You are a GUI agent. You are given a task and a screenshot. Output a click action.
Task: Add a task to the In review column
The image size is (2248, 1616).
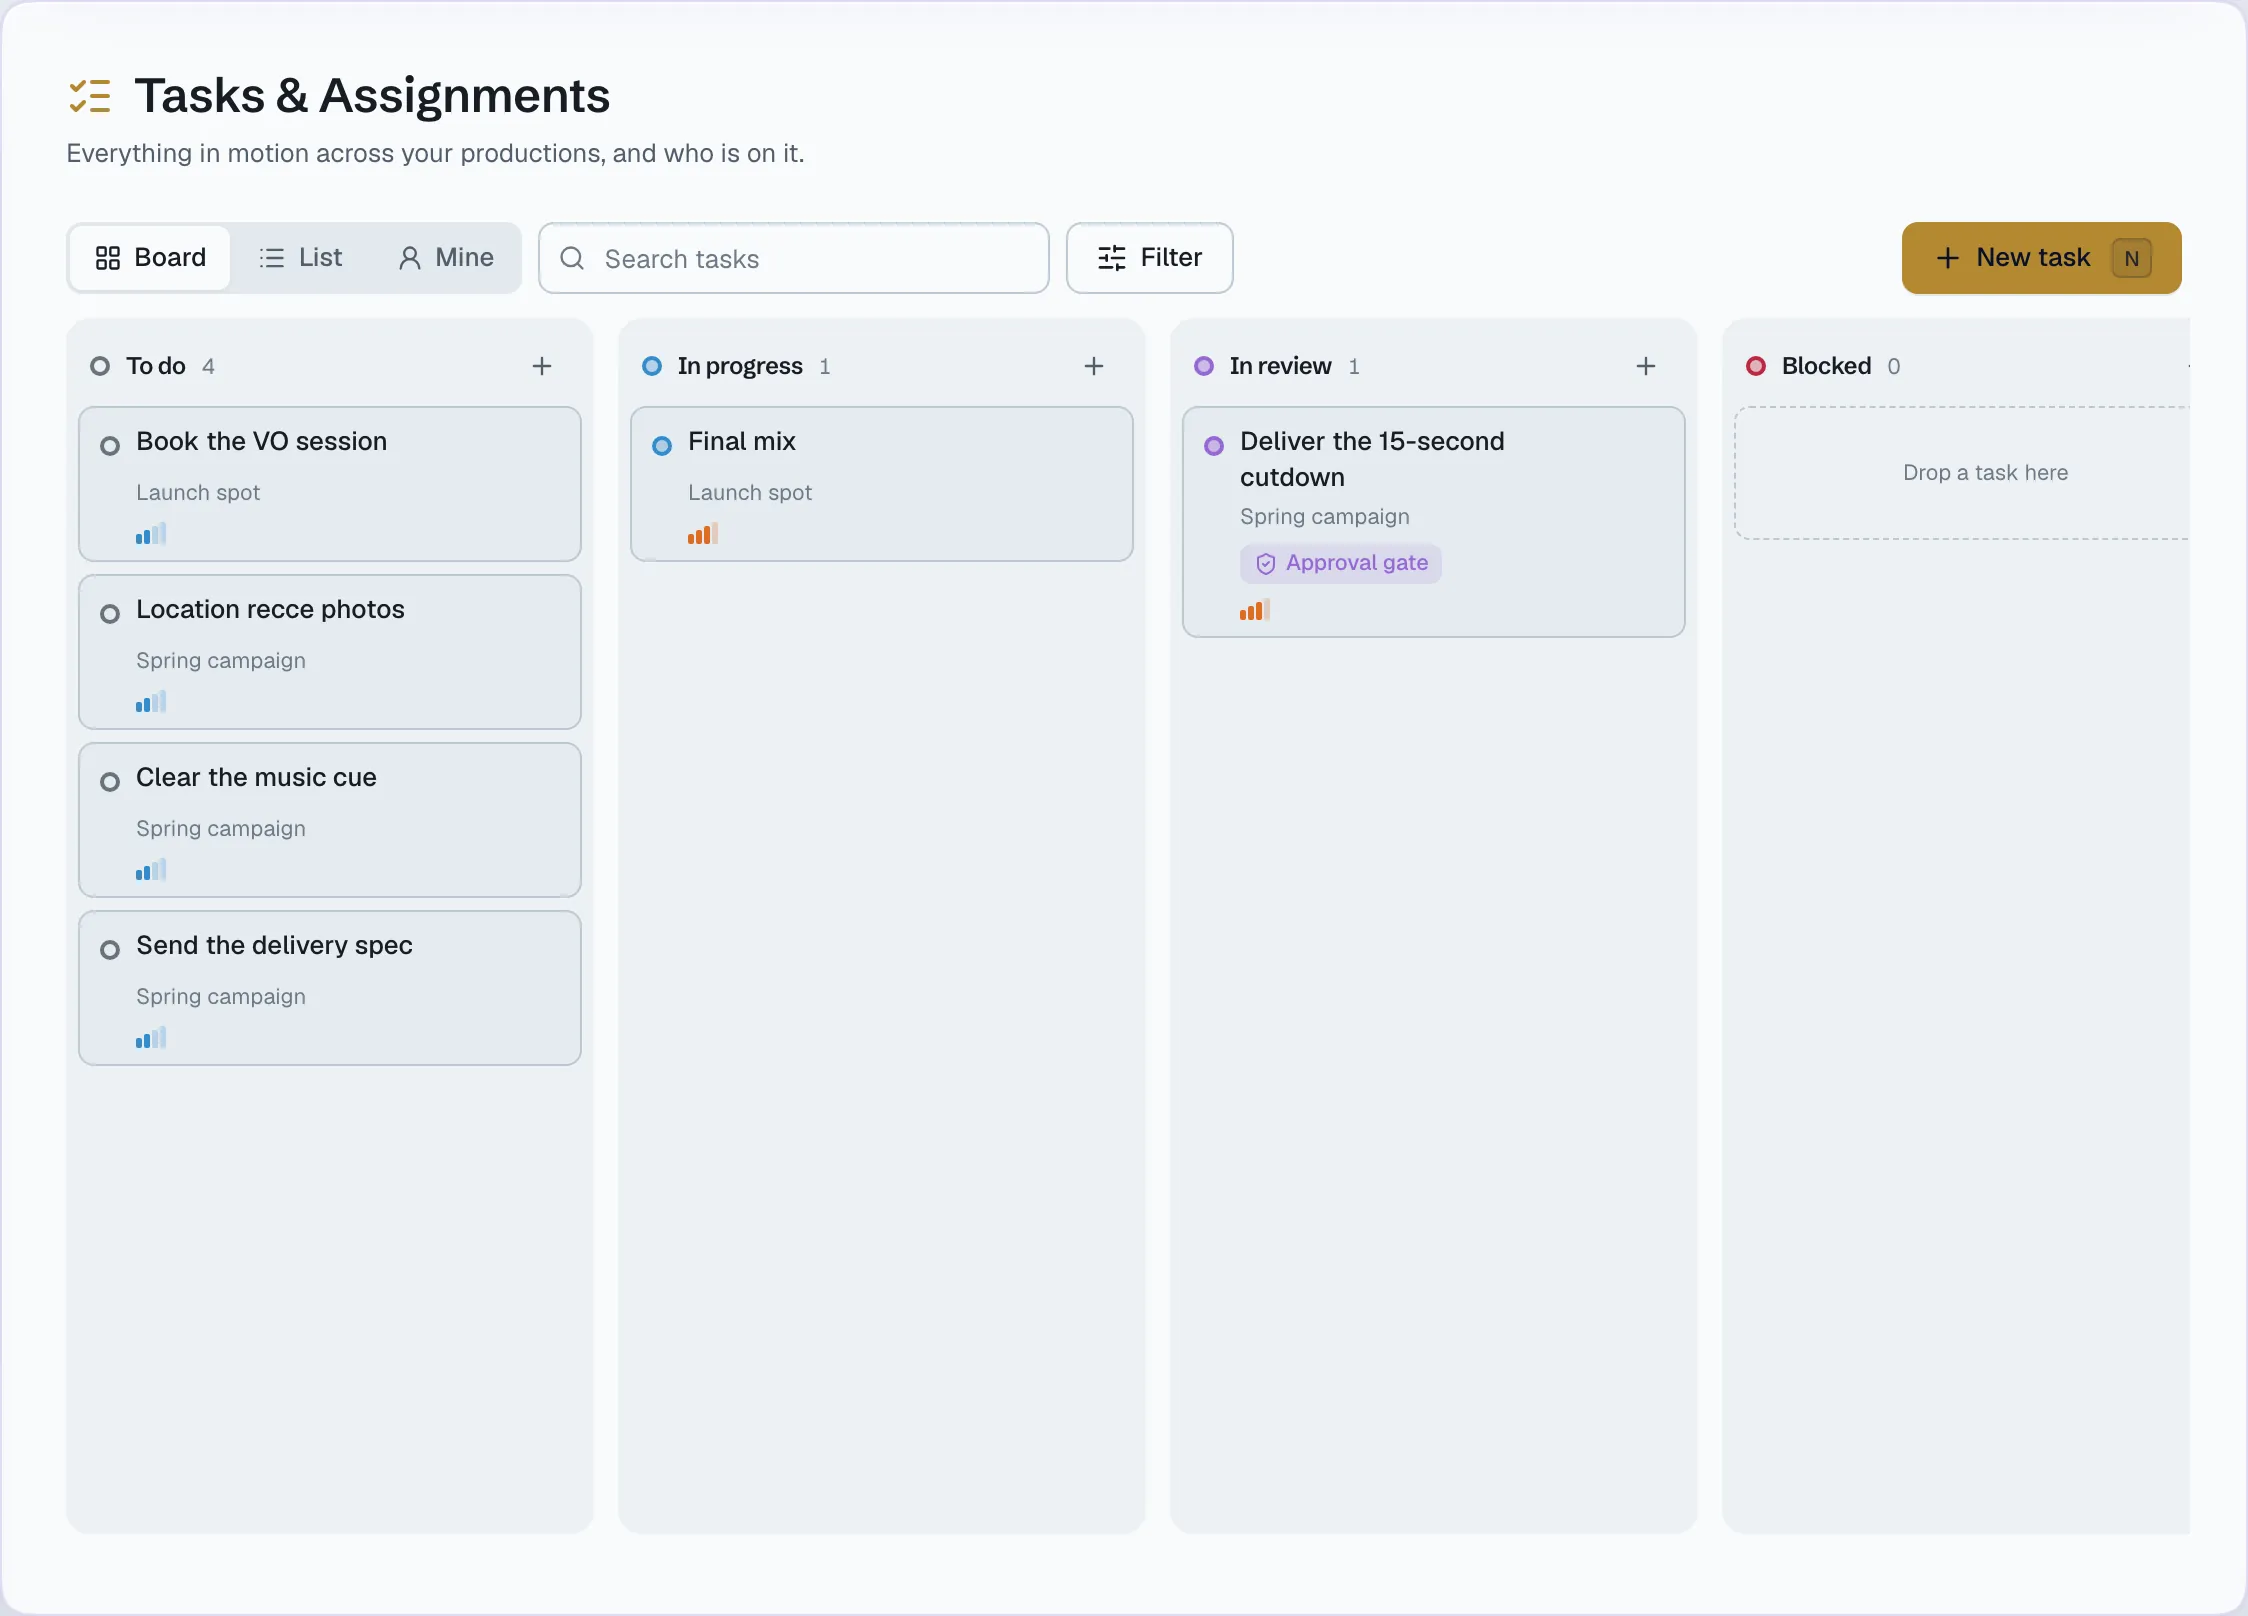1646,366
